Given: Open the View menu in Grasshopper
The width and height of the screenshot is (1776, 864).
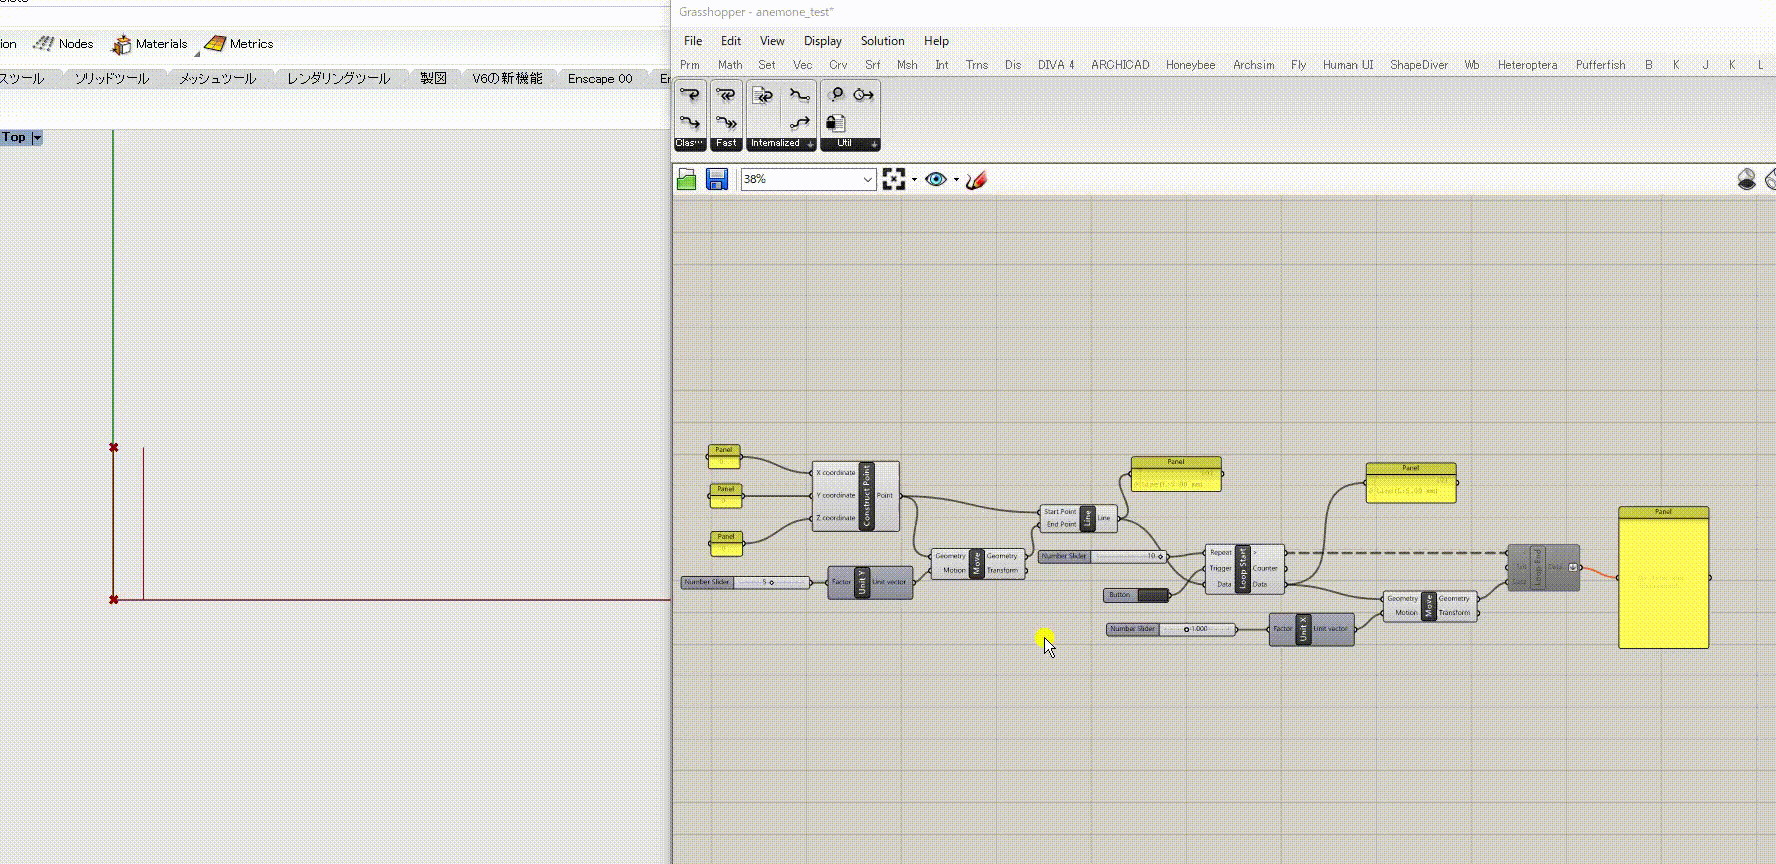Looking at the screenshot, I should [x=772, y=41].
